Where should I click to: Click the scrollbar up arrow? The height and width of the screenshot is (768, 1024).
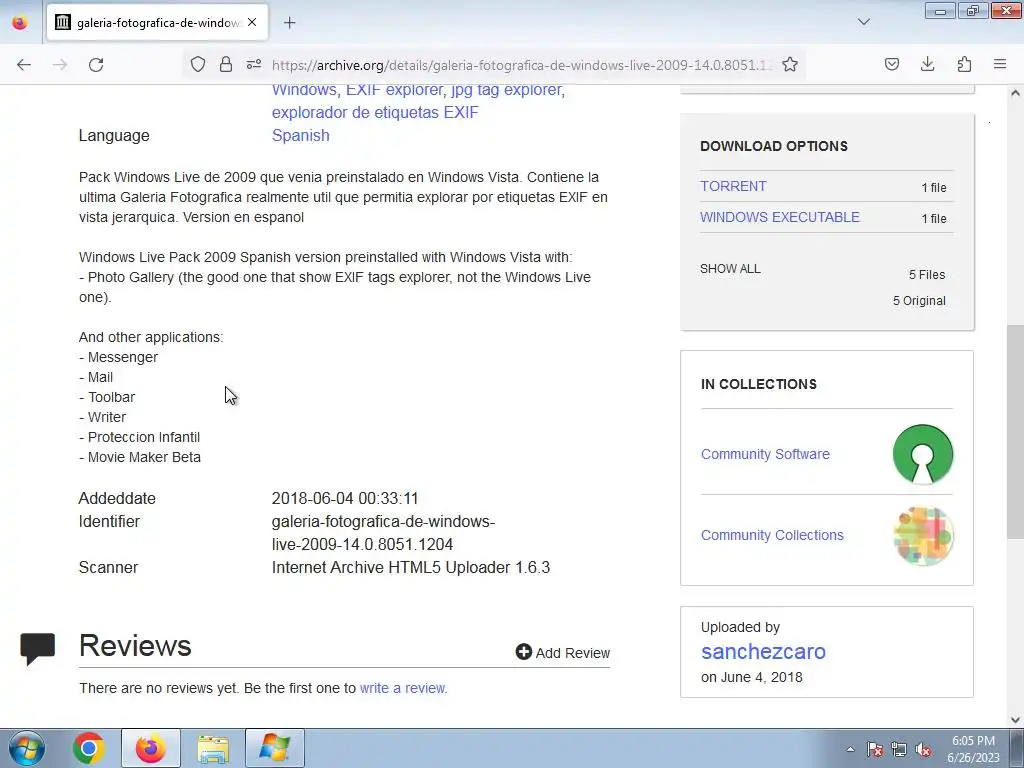(x=1015, y=93)
